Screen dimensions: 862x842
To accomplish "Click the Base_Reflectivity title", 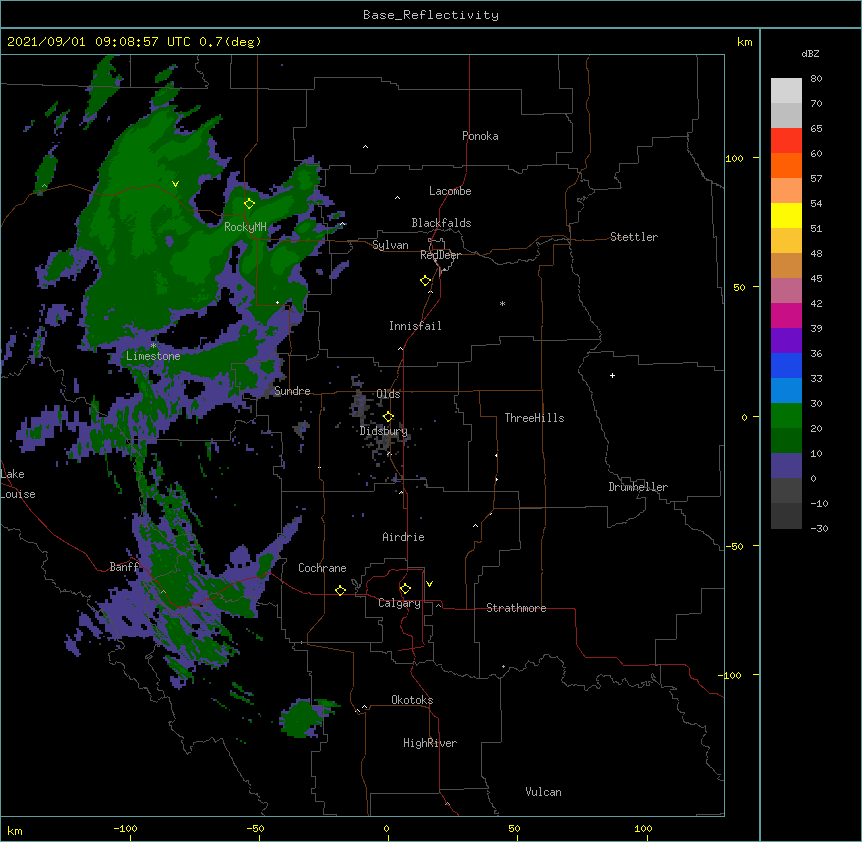I will tap(431, 15).
